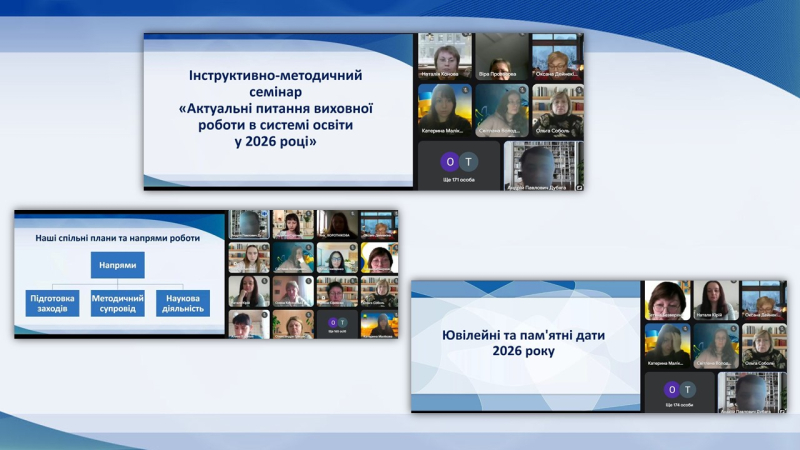Click Андрій Павлович Дубега's tile beside the seminar slide

[543, 165]
